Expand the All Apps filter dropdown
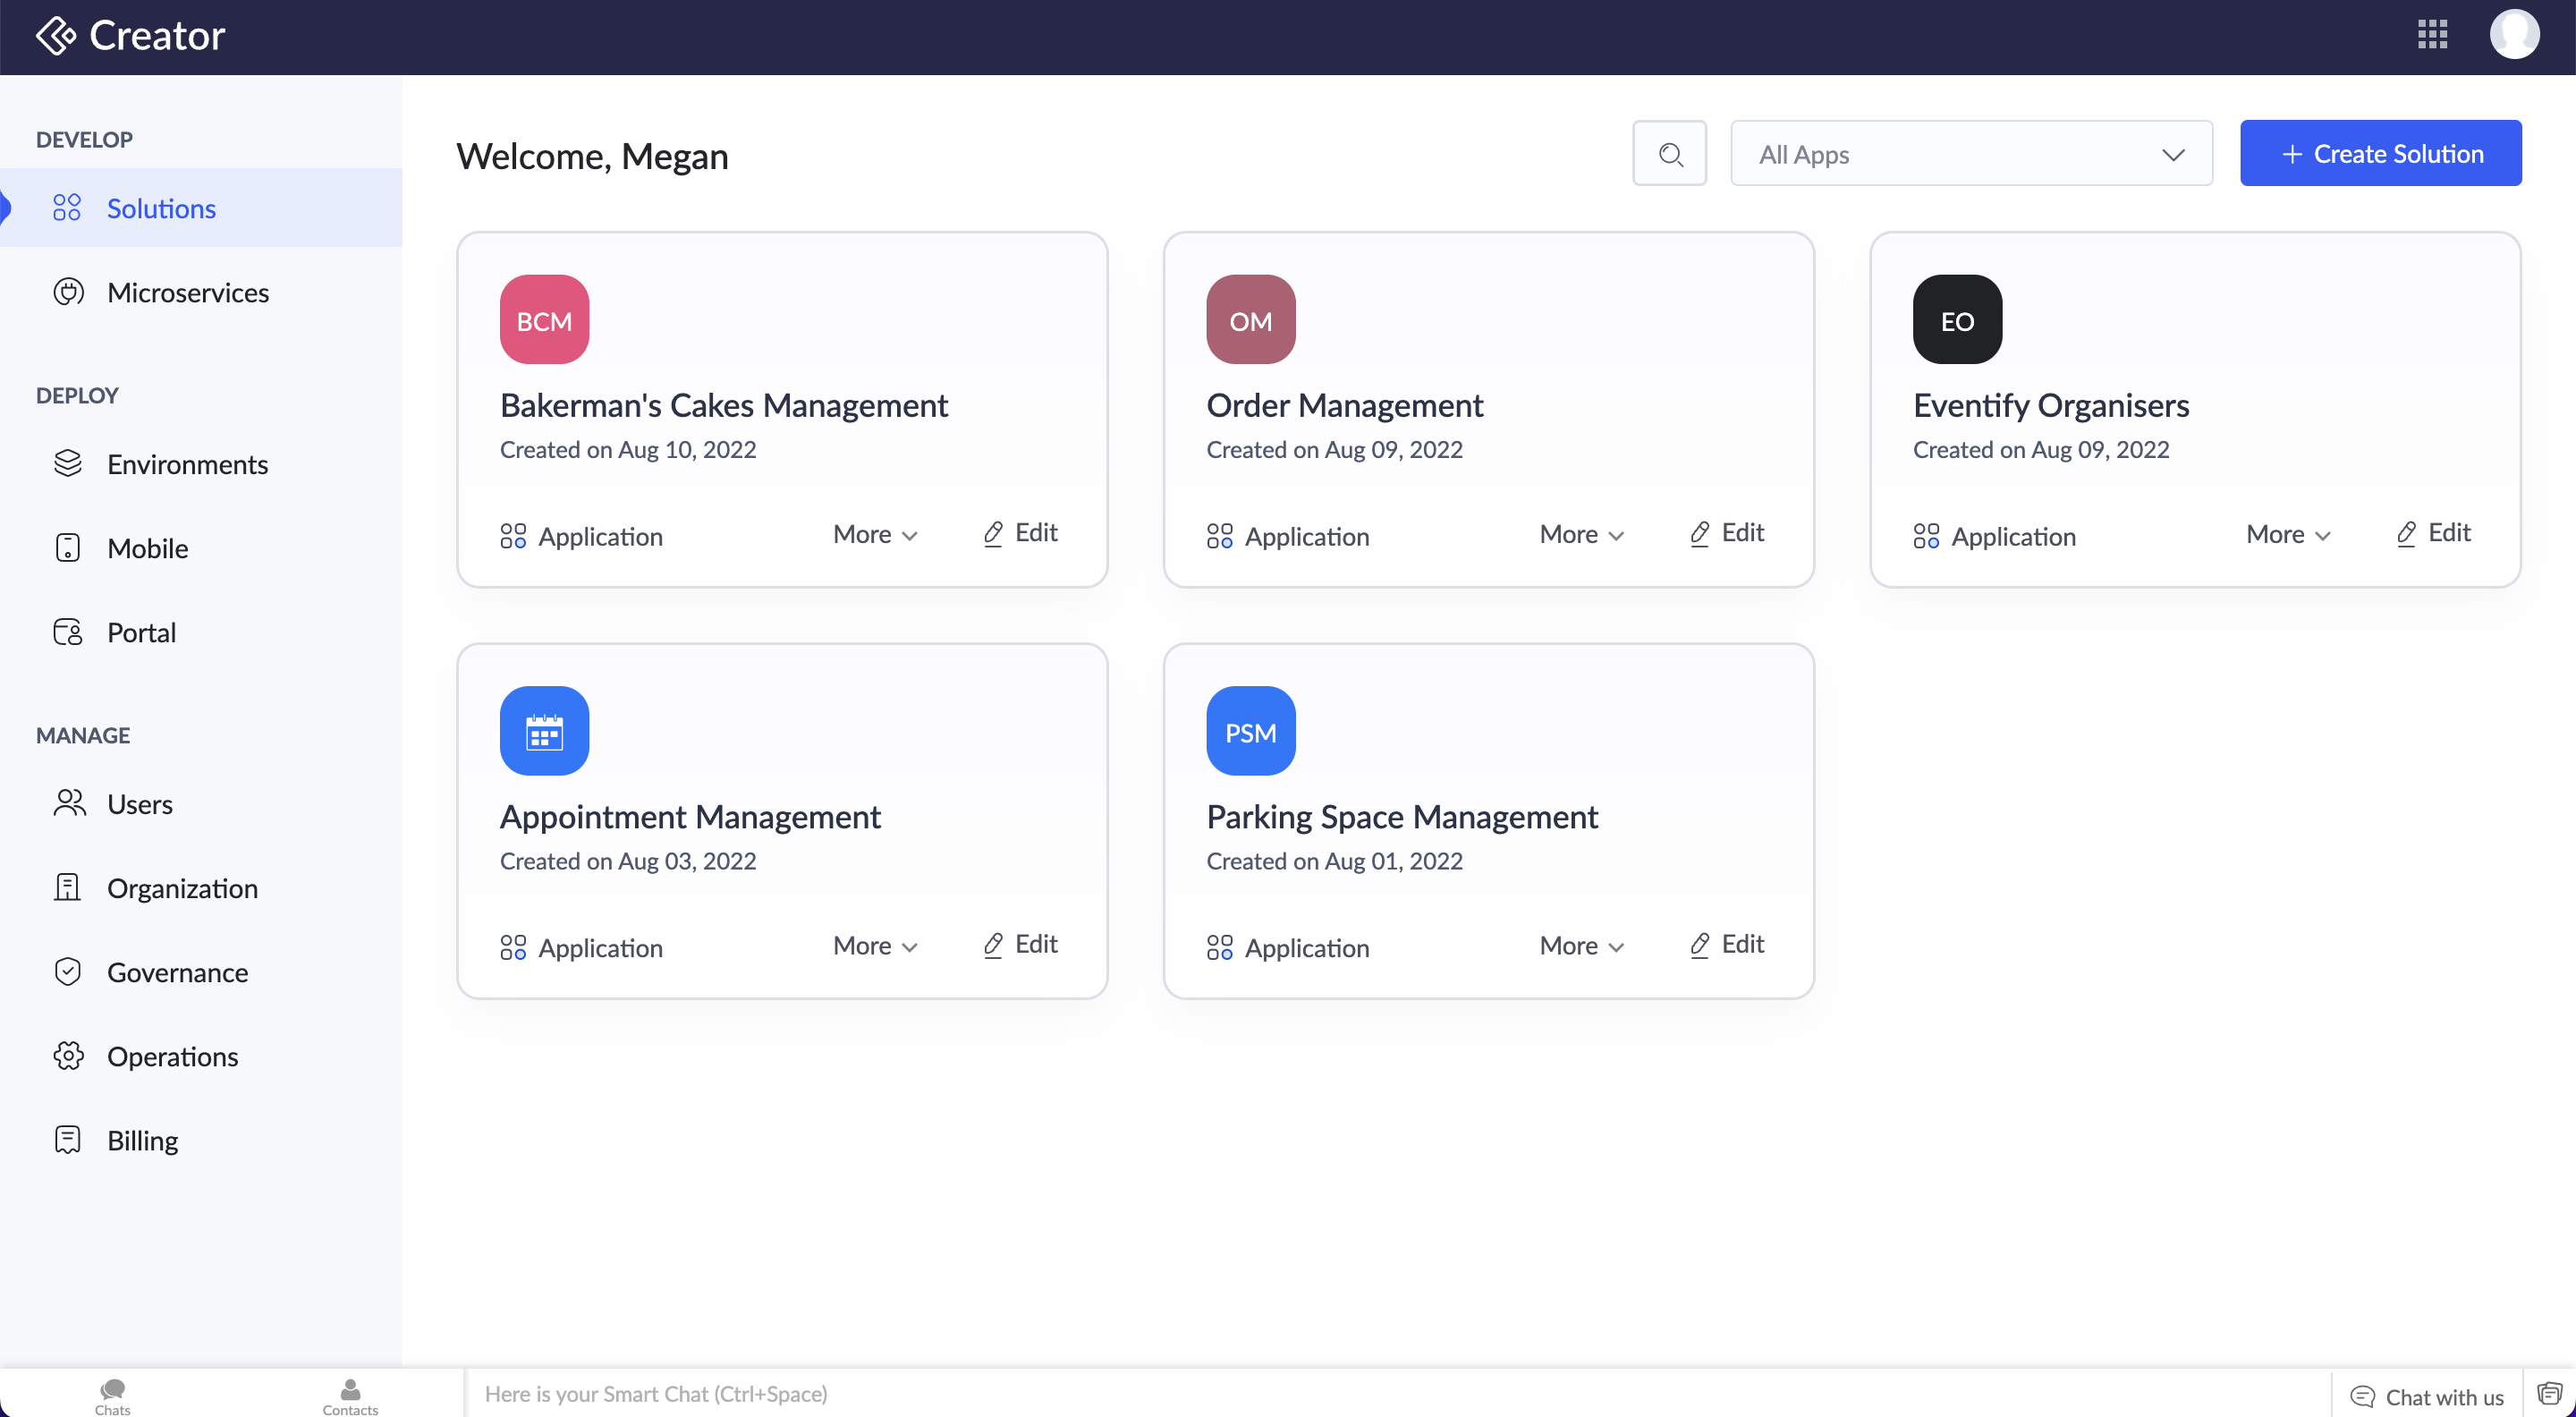The height and width of the screenshot is (1417, 2576). (x=1971, y=154)
